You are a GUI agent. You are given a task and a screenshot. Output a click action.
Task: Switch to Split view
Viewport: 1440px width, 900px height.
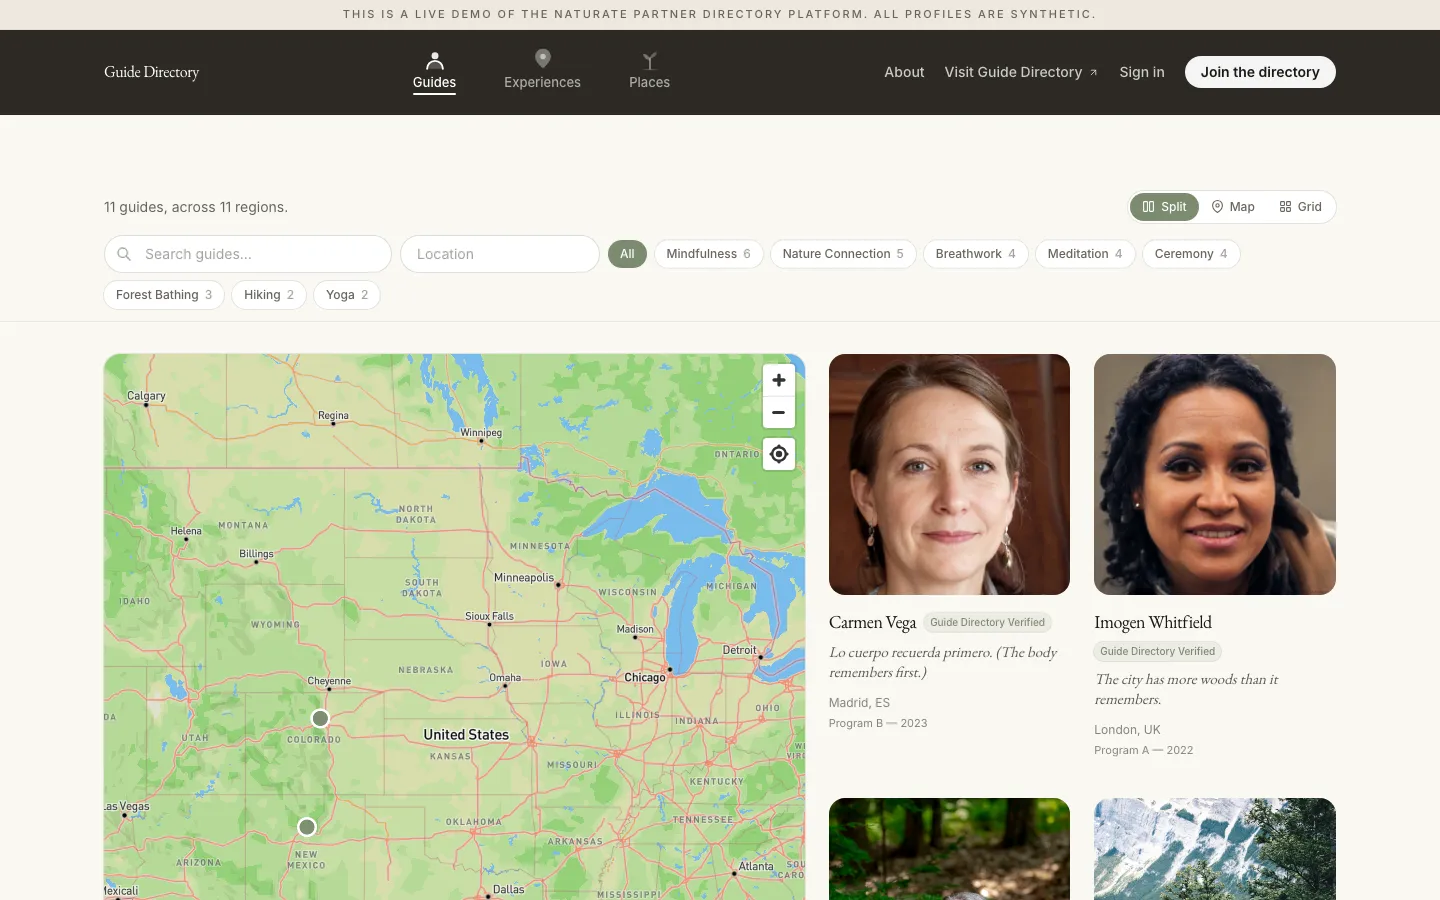pyautogui.click(x=1164, y=207)
